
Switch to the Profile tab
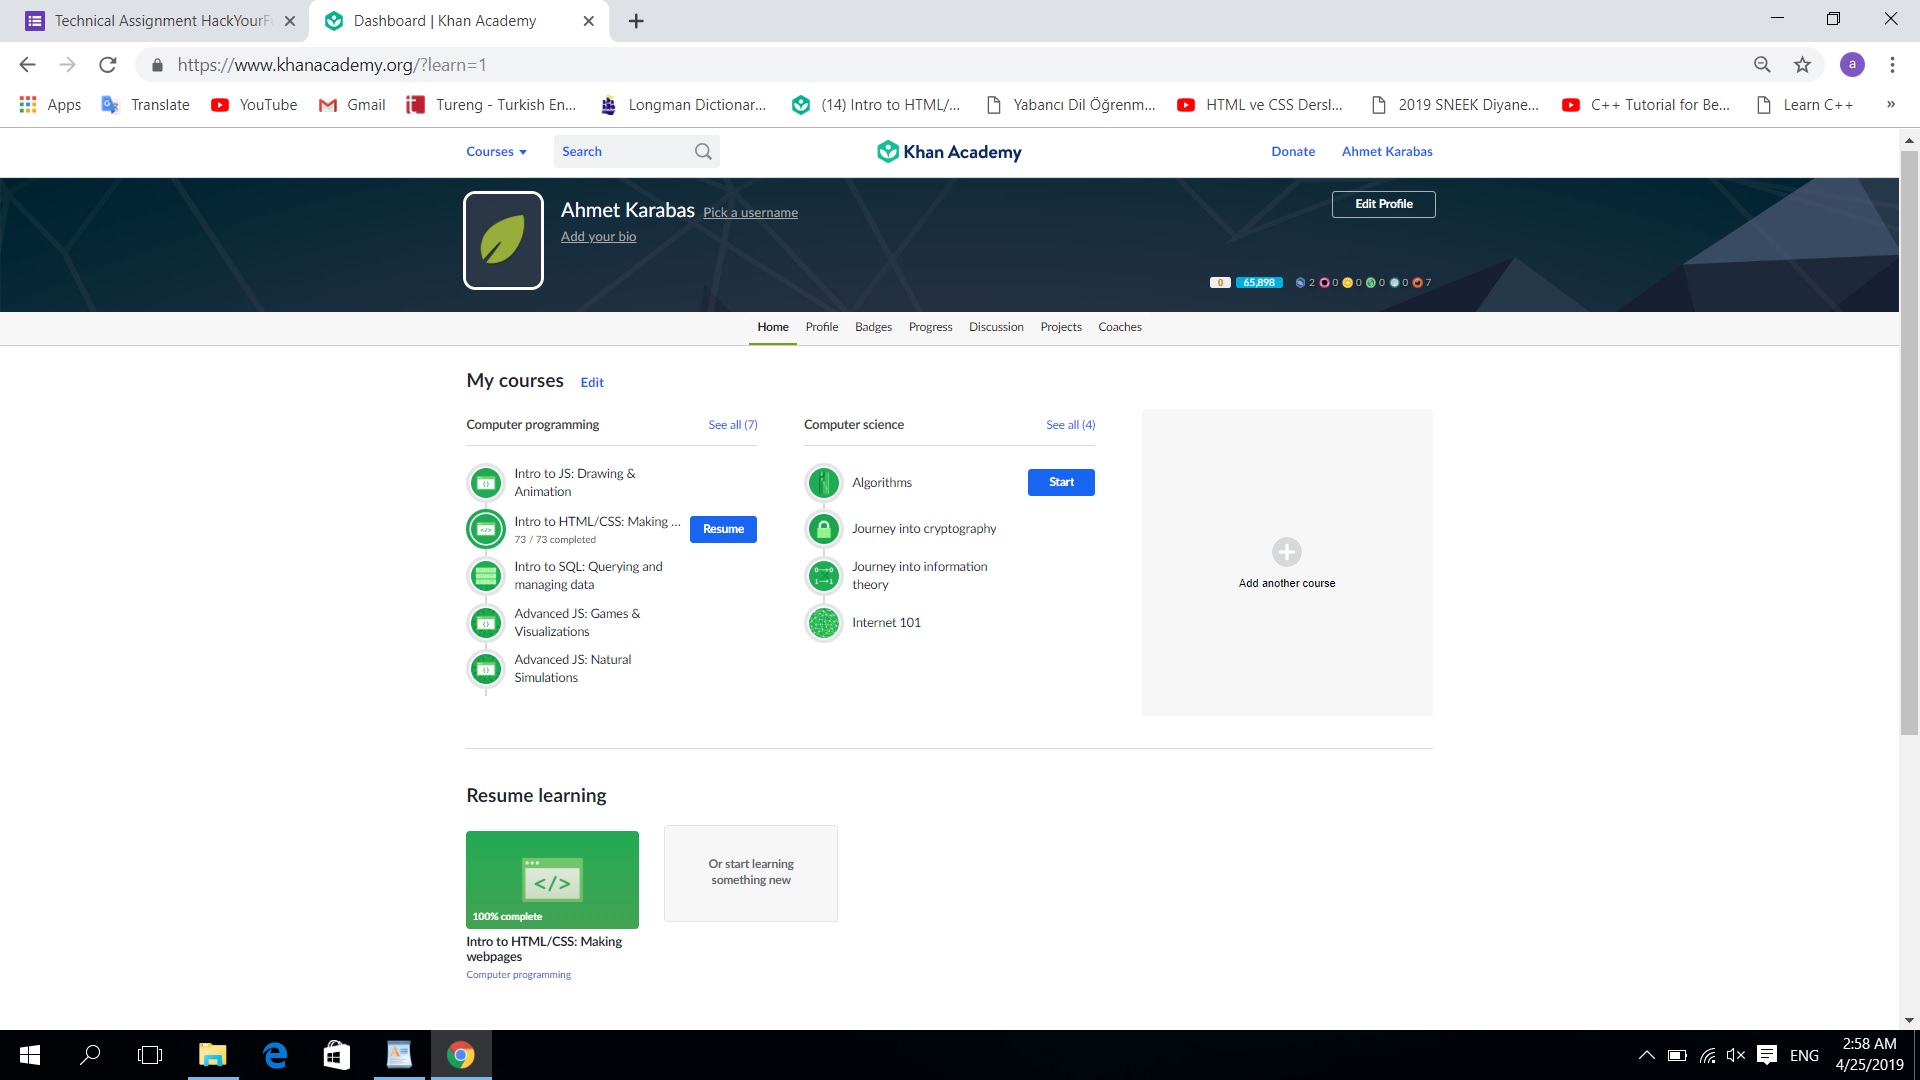pyautogui.click(x=822, y=327)
